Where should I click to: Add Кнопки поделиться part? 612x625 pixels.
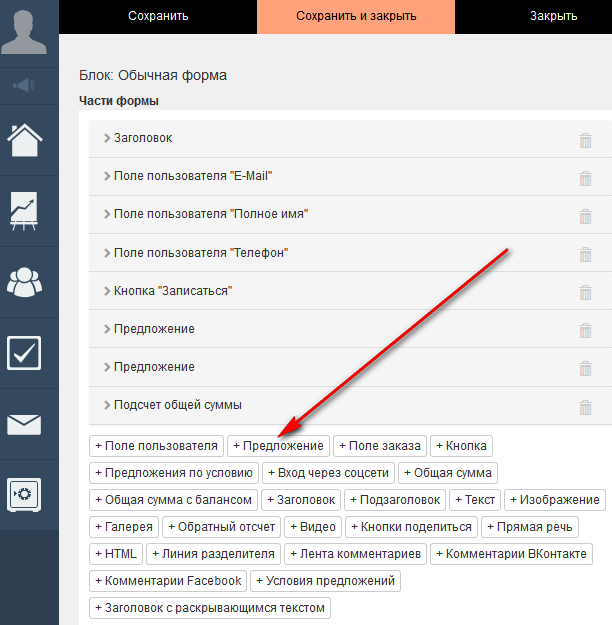[411, 527]
